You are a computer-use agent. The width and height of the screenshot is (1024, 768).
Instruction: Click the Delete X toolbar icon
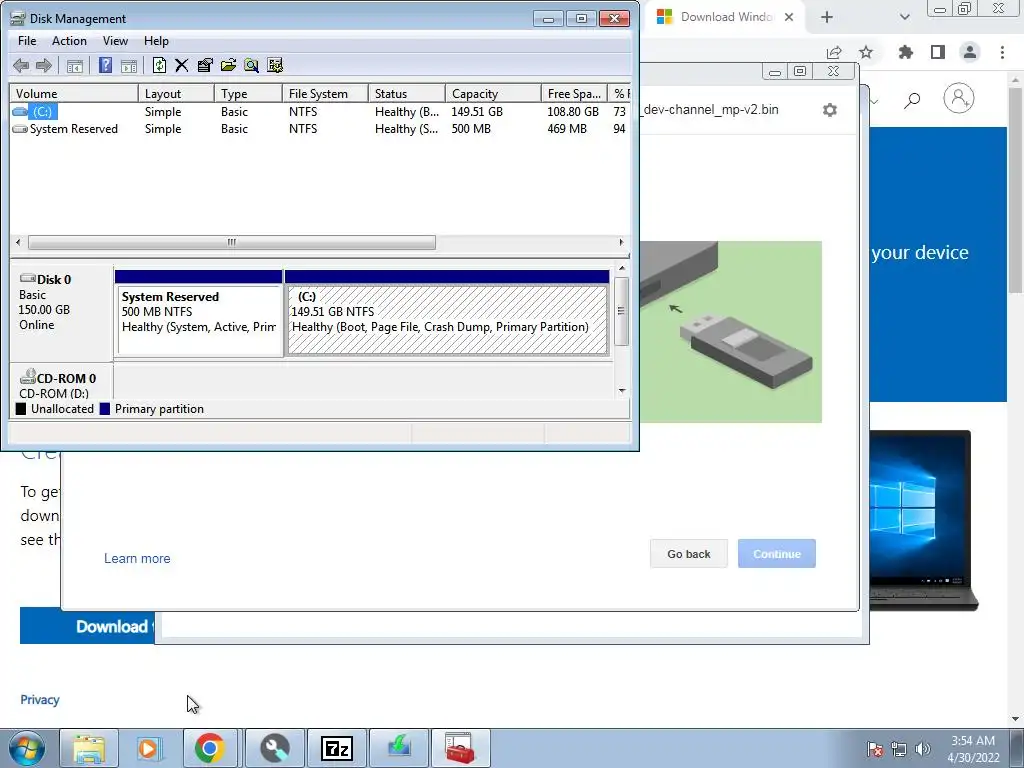pyautogui.click(x=182, y=65)
